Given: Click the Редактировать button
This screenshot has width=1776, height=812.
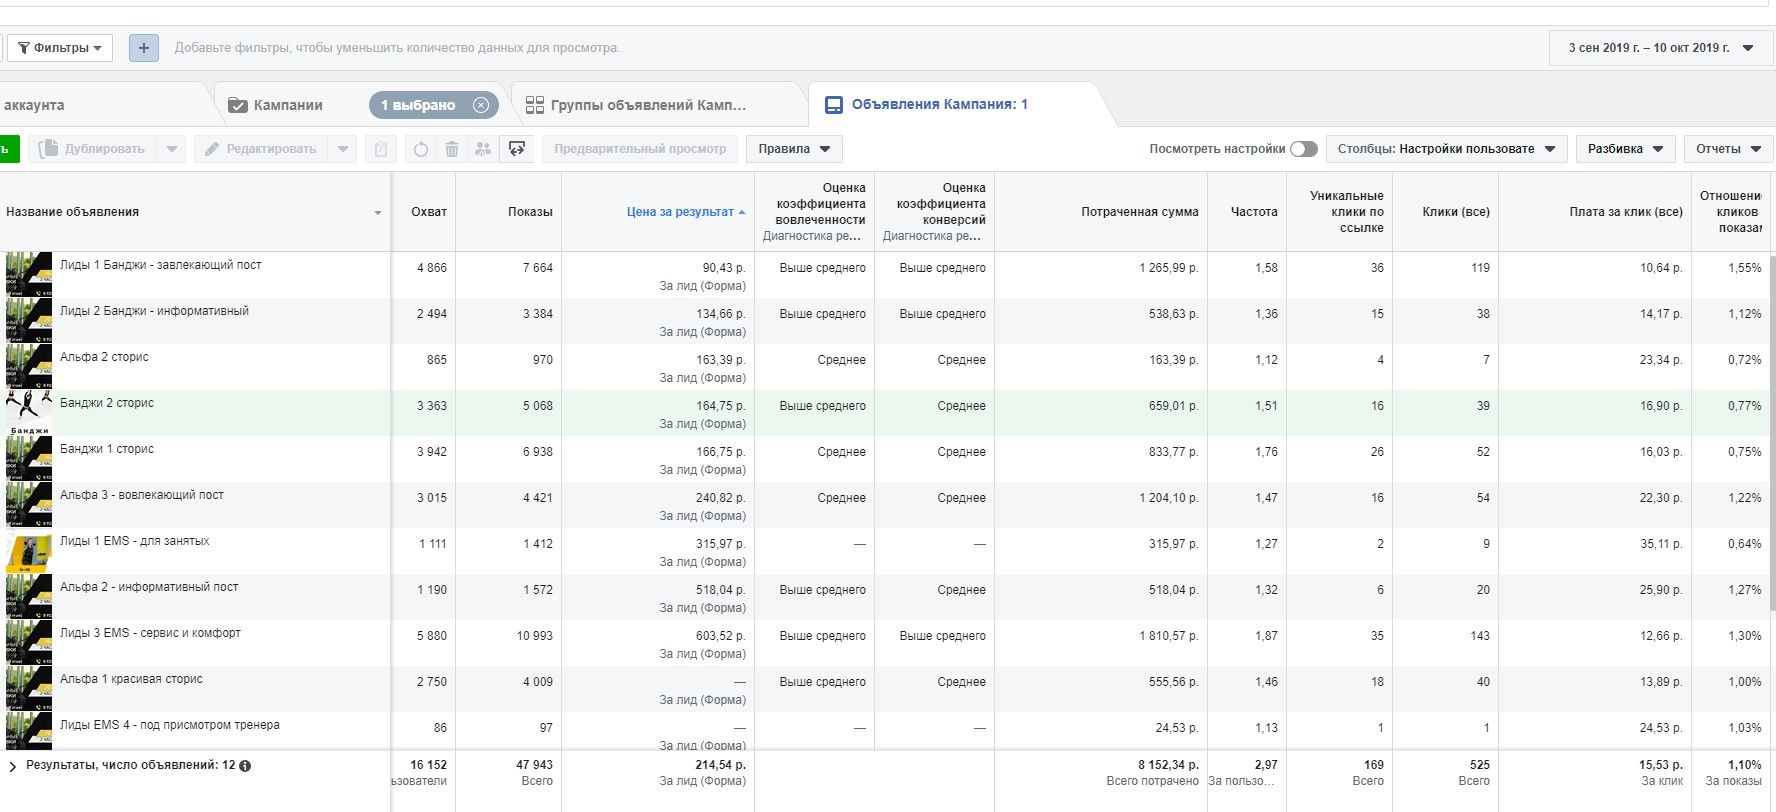Looking at the screenshot, I should point(262,149).
